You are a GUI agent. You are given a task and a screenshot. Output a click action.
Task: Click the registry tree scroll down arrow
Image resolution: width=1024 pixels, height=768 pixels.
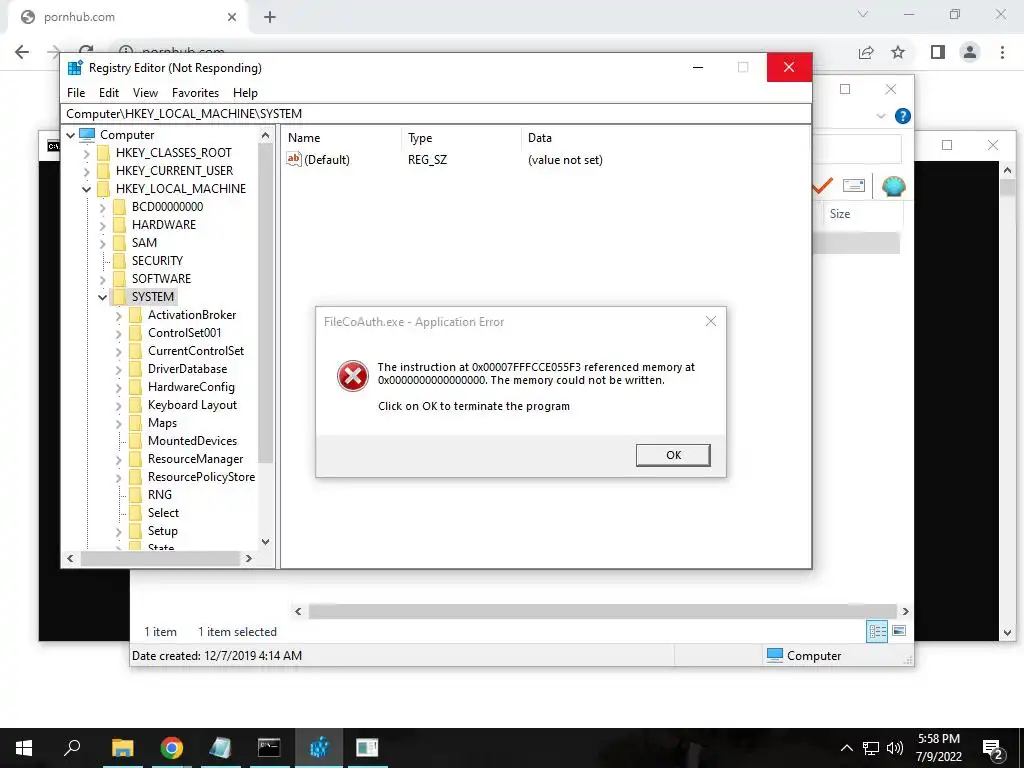point(265,541)
